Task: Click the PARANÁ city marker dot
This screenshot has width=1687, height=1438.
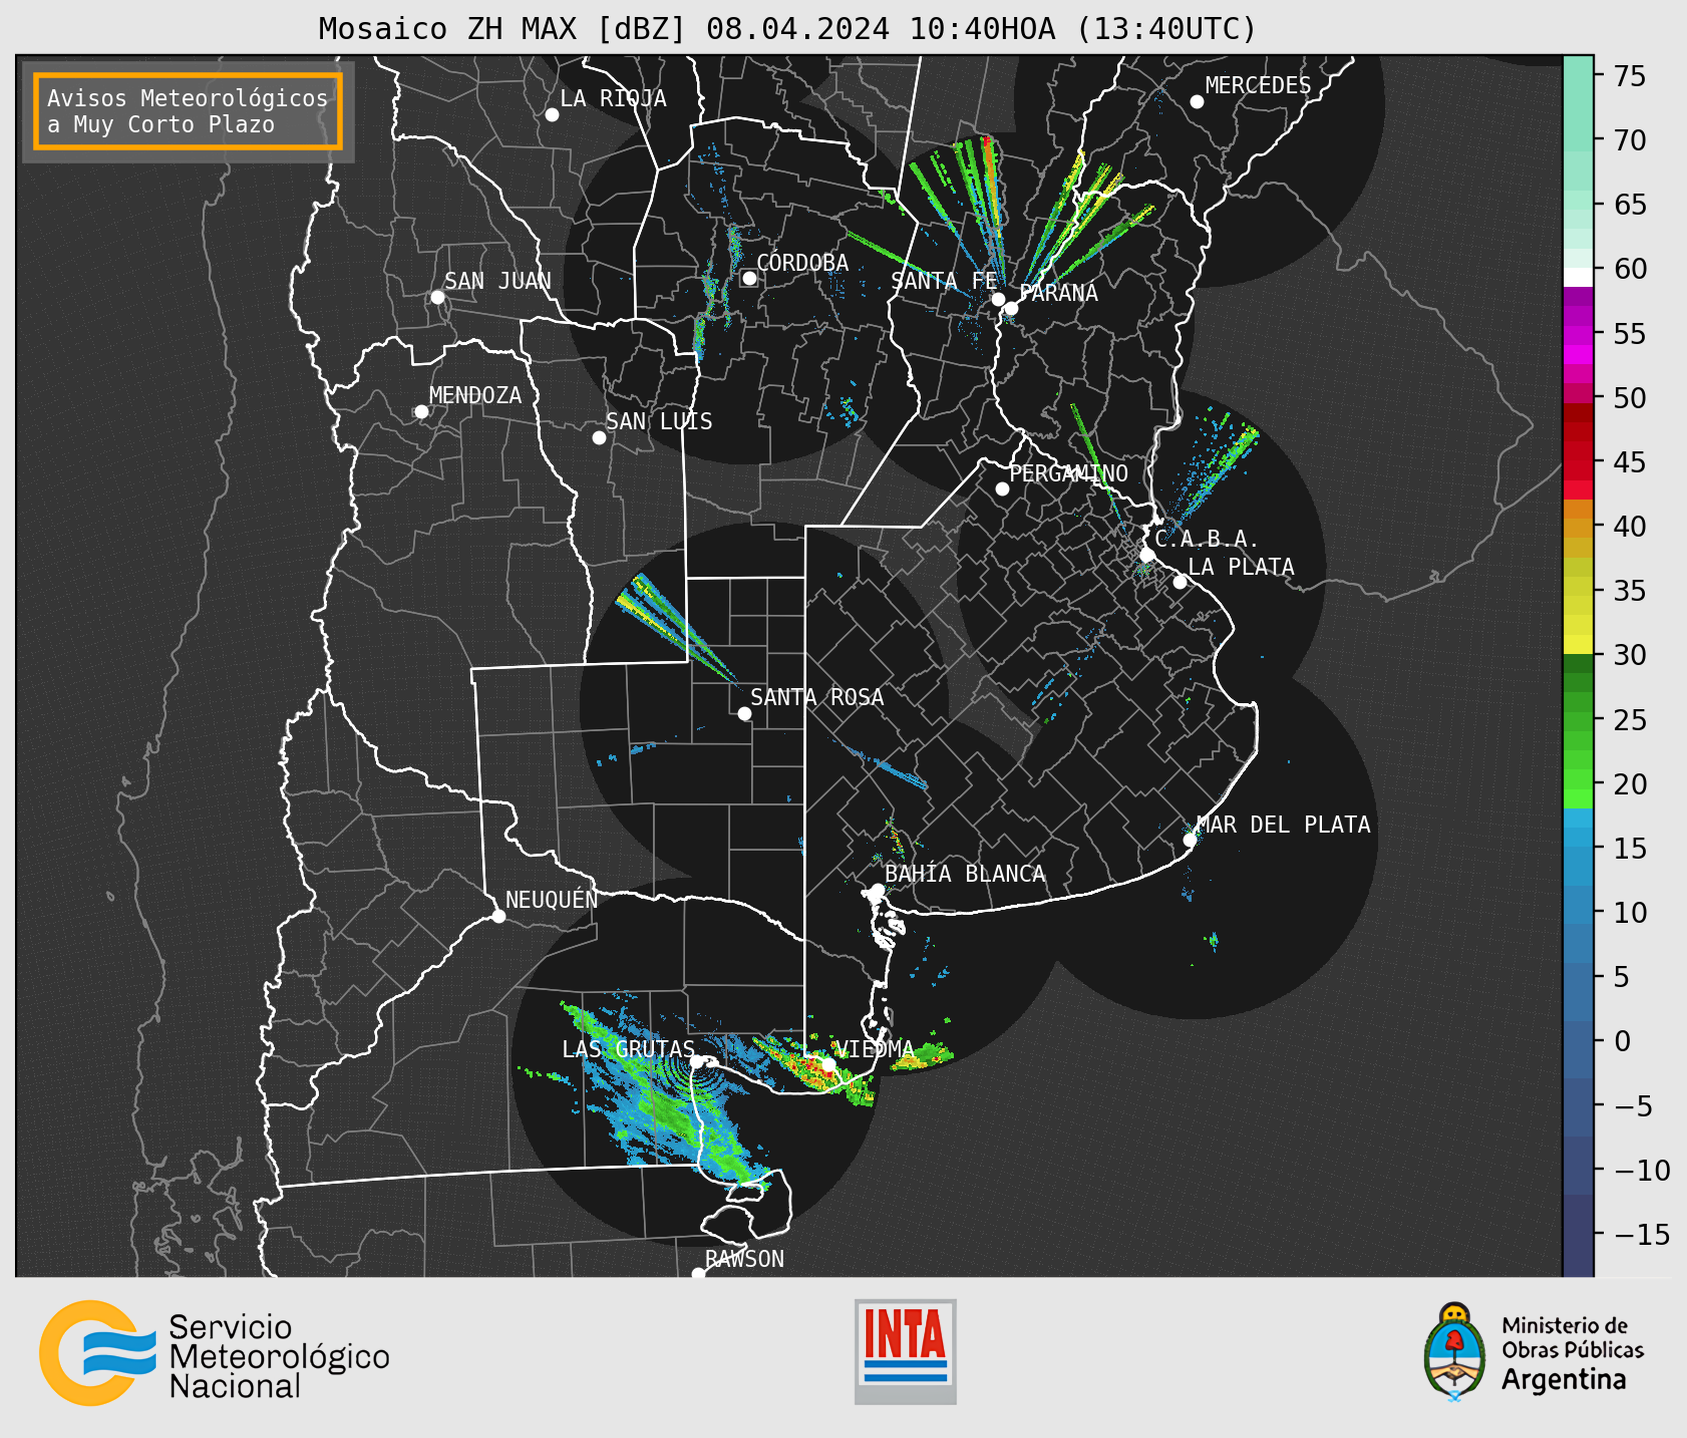Action: pos(1011,308)
